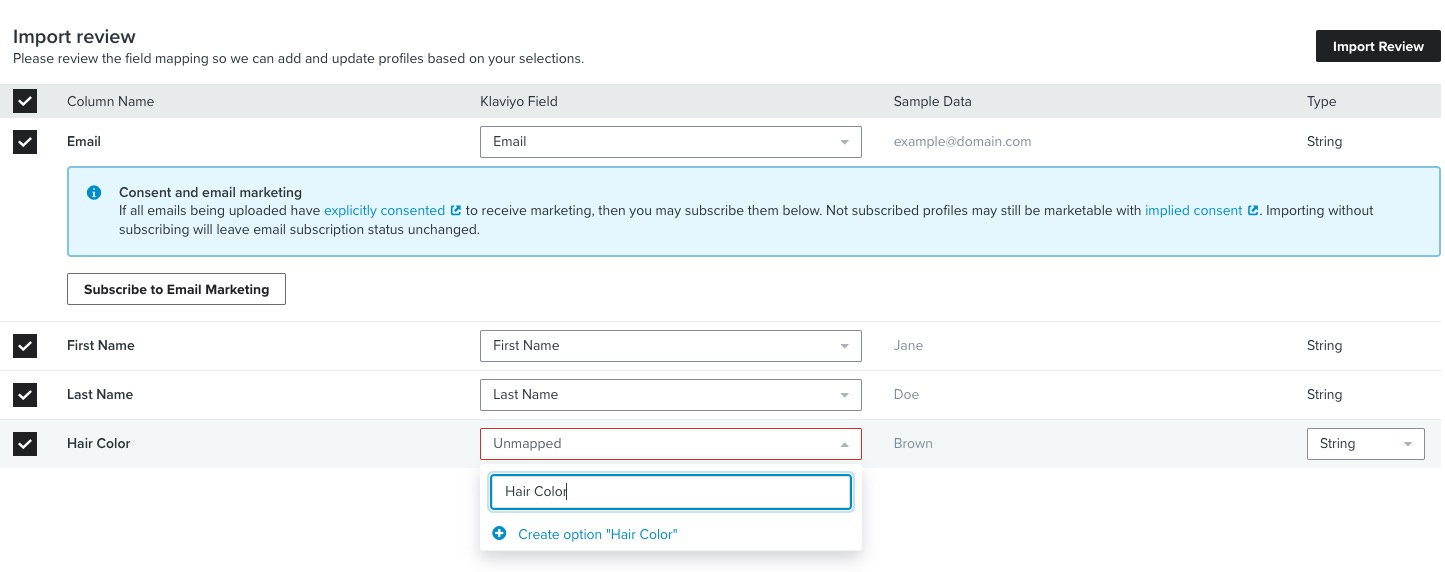Open the Email Klaviyo field dropdown

[x=670, y=142]
